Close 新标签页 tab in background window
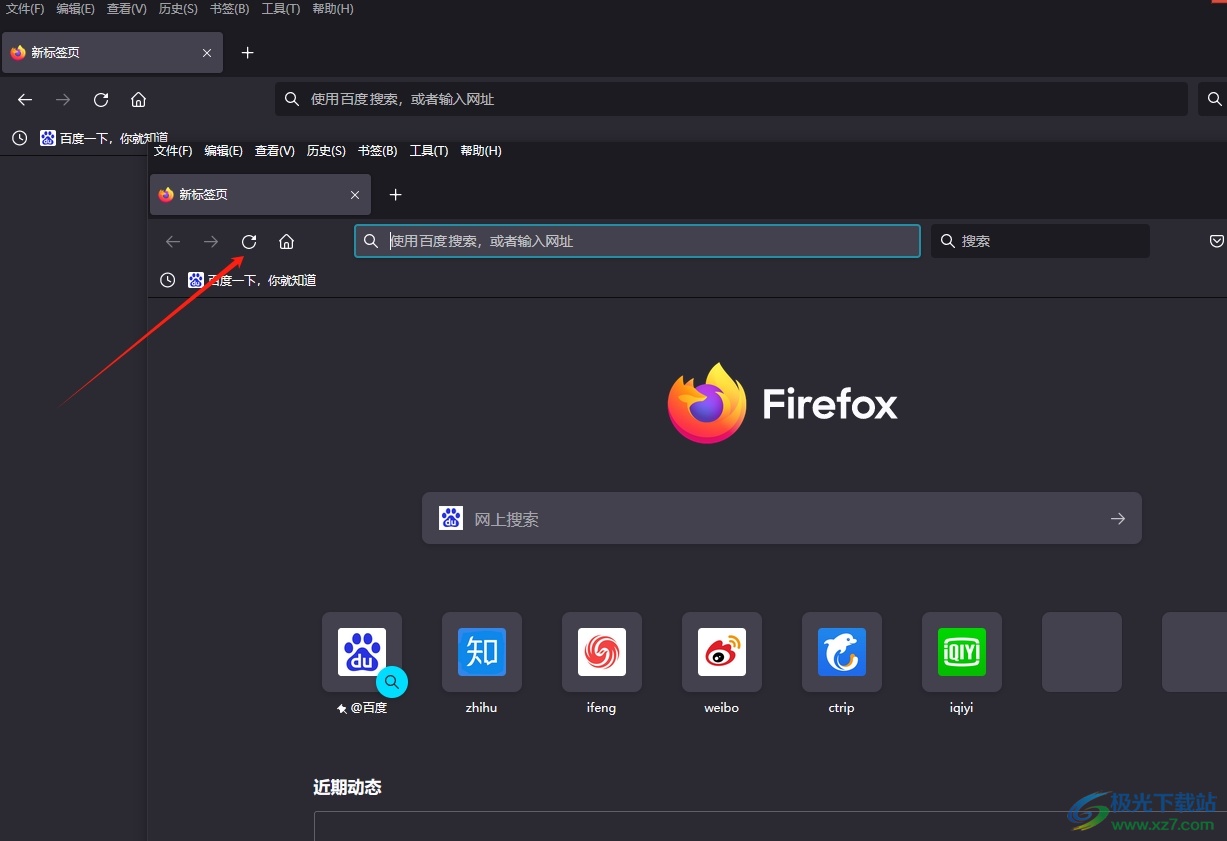This screenshot has height=841, width=1227. coord(207,53)
